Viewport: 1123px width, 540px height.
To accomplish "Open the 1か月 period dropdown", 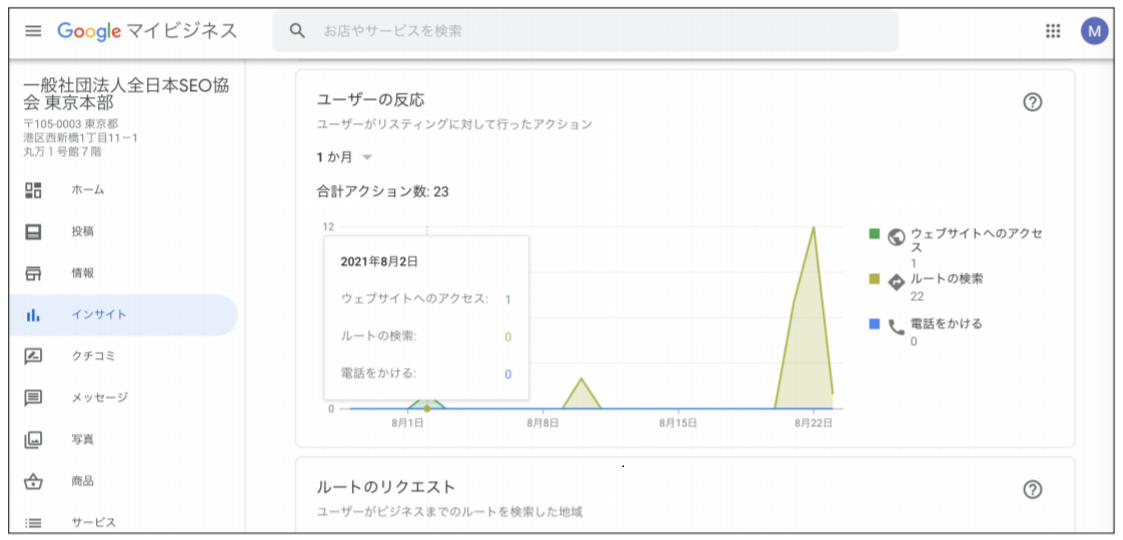I will coord(344,157).
